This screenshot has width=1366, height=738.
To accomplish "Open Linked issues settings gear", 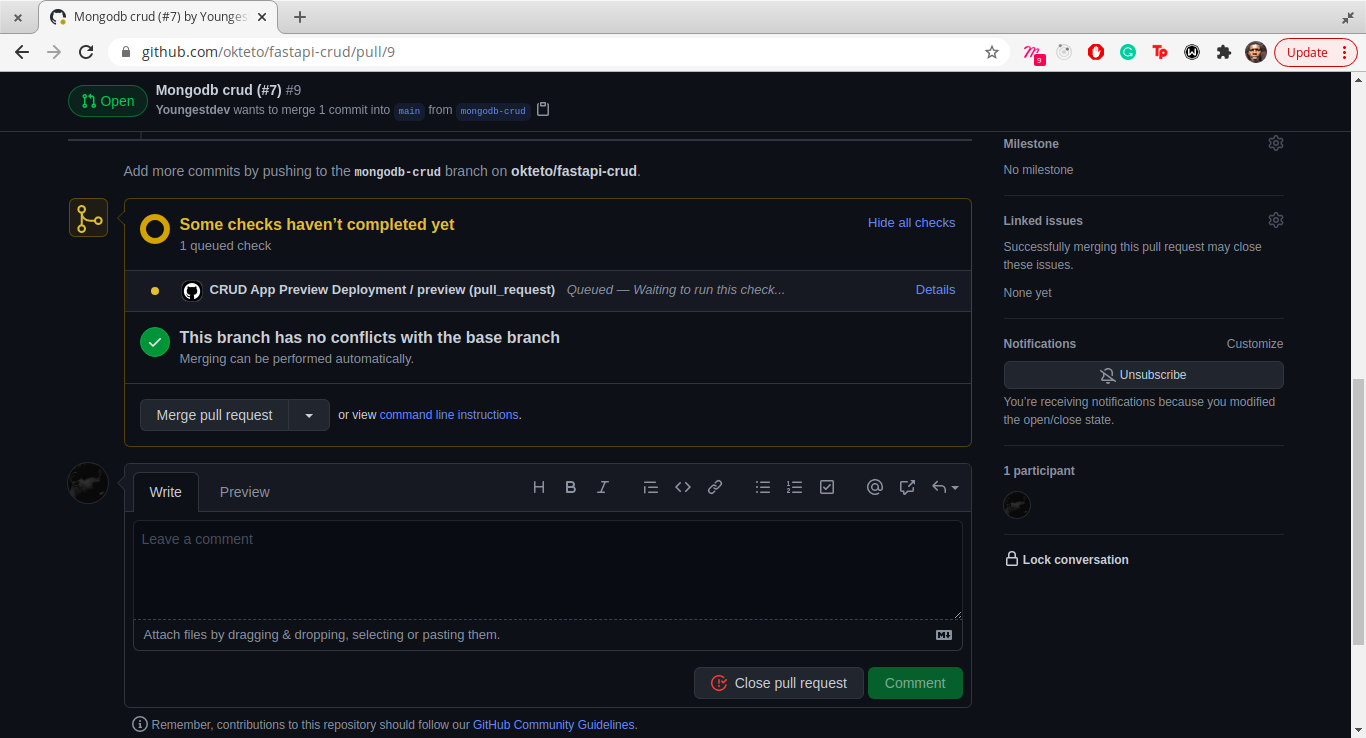I will pos(1276,220).
